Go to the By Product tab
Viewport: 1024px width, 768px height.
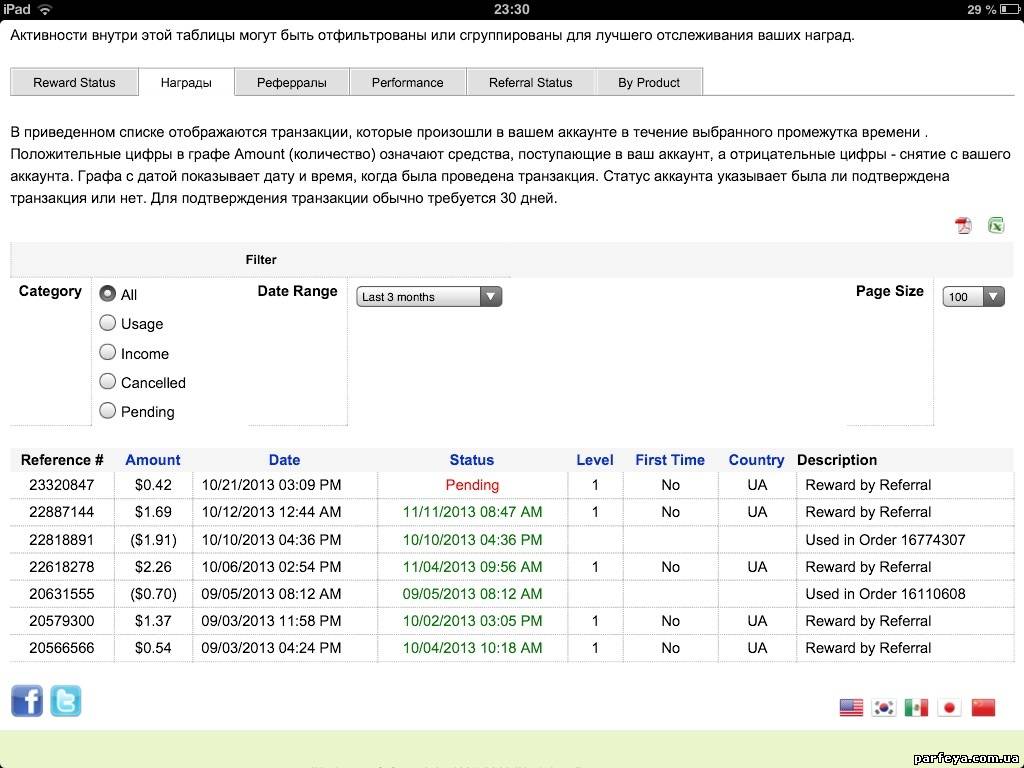pos(649,83)
